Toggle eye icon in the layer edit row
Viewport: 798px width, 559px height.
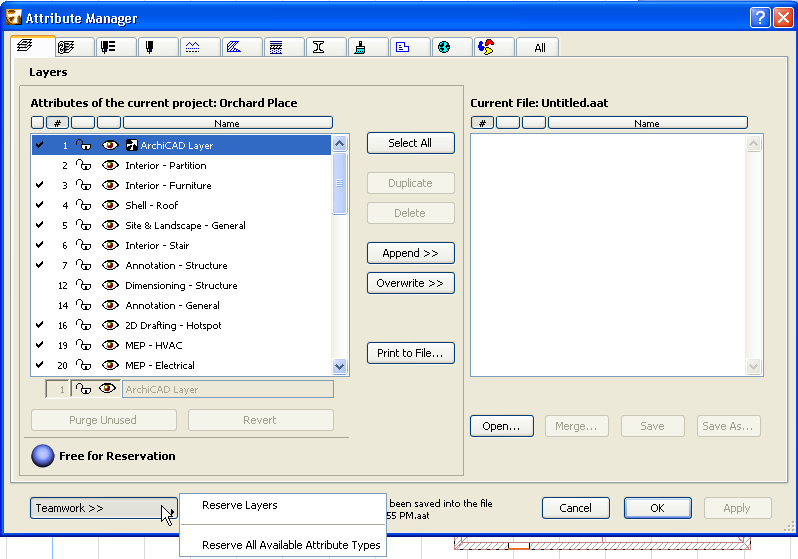107,388
